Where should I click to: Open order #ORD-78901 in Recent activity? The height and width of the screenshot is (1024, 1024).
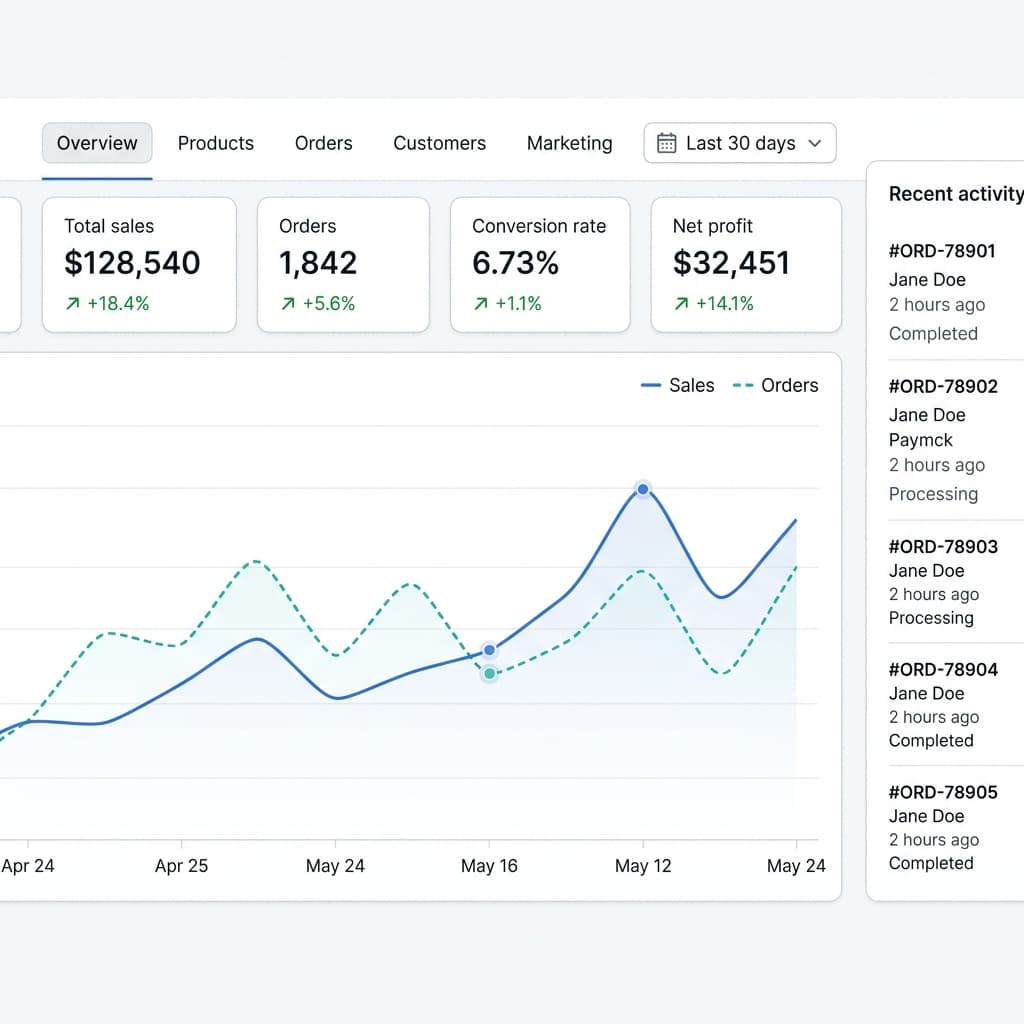pos(942,251)
